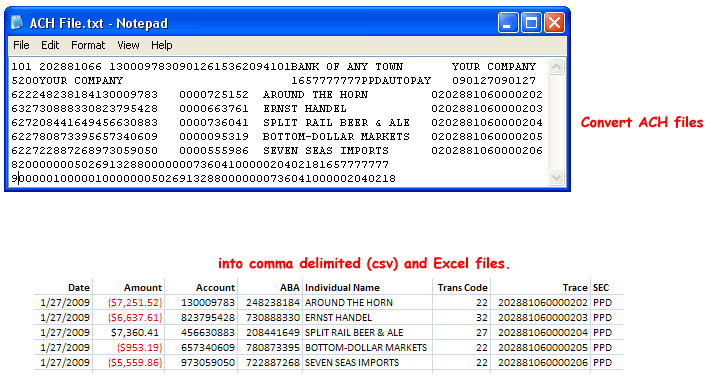This screenshot has height=375, width=709.
Task: Click the text 'BANK OF ANY TOWN'
Action: (x=346, y=67)
